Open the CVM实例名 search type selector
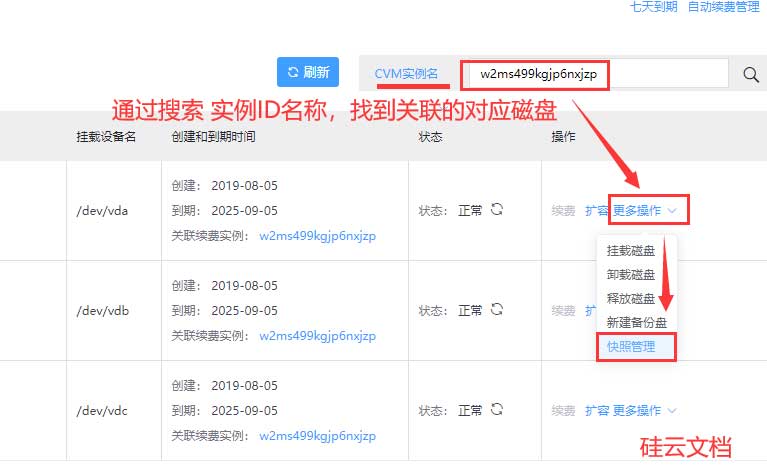This screenshot has width=767, height=472. 406,74
